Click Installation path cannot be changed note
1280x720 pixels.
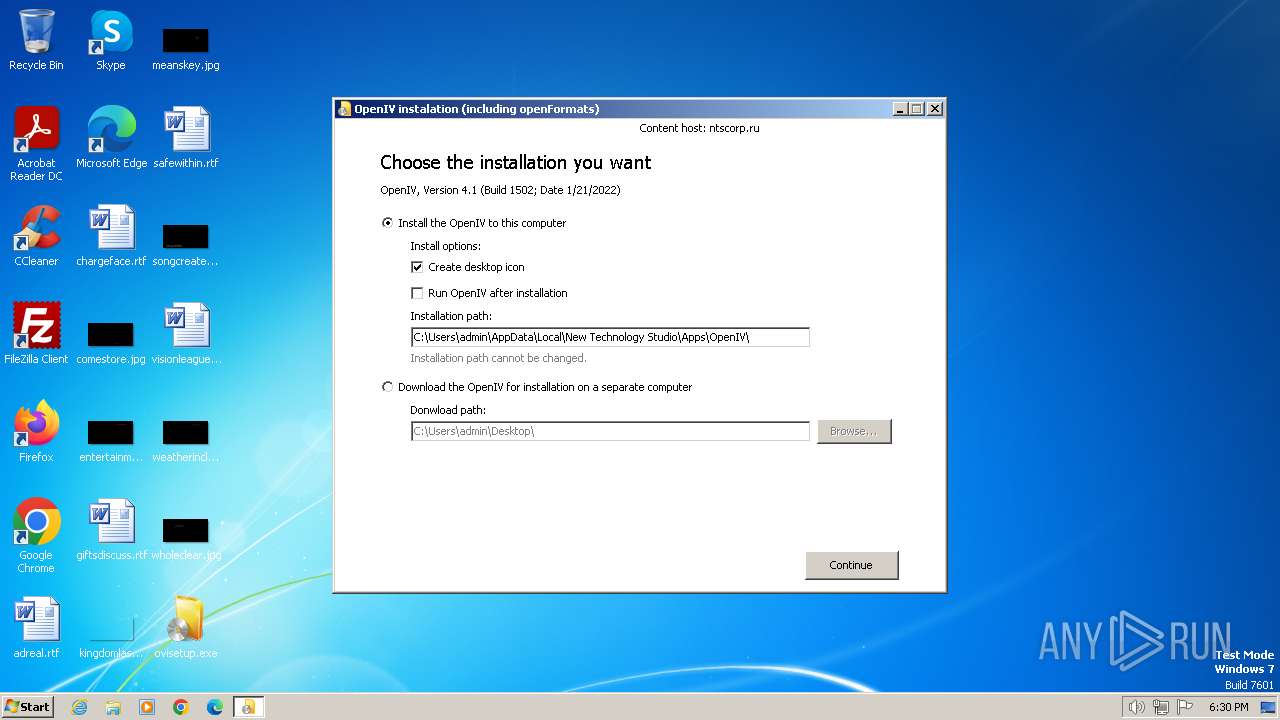[x=498, y=358]
